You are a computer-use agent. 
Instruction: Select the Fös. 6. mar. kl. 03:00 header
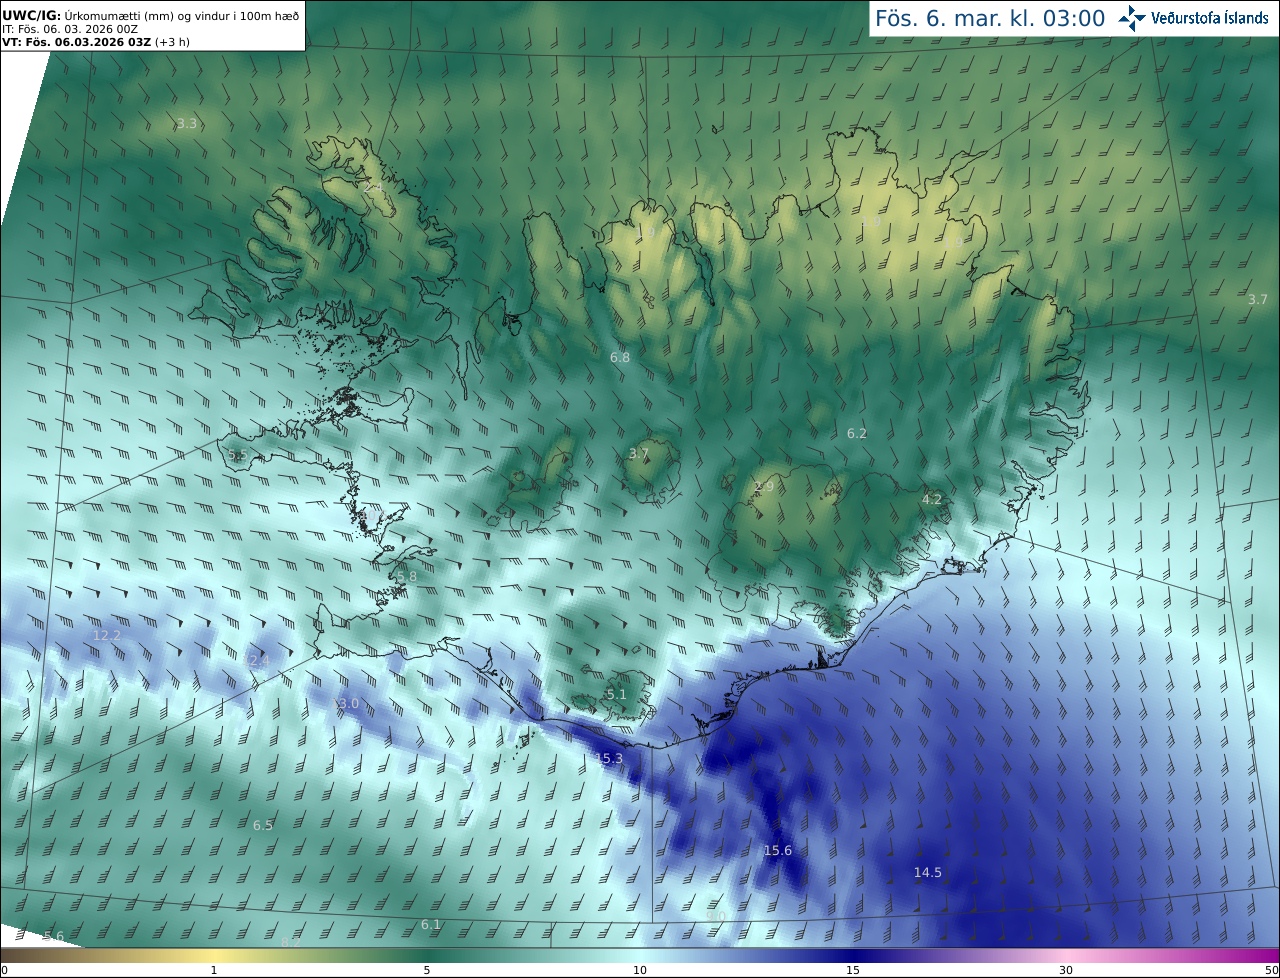pos(990,18)
